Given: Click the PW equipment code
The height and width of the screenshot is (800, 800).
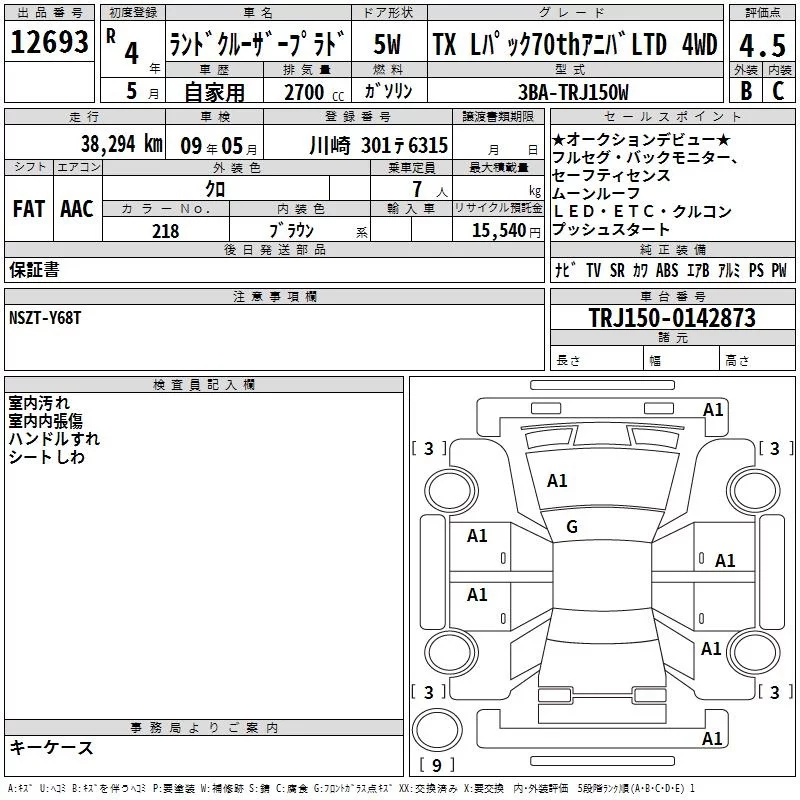Looking at the screenshot, I should point(779,270).
